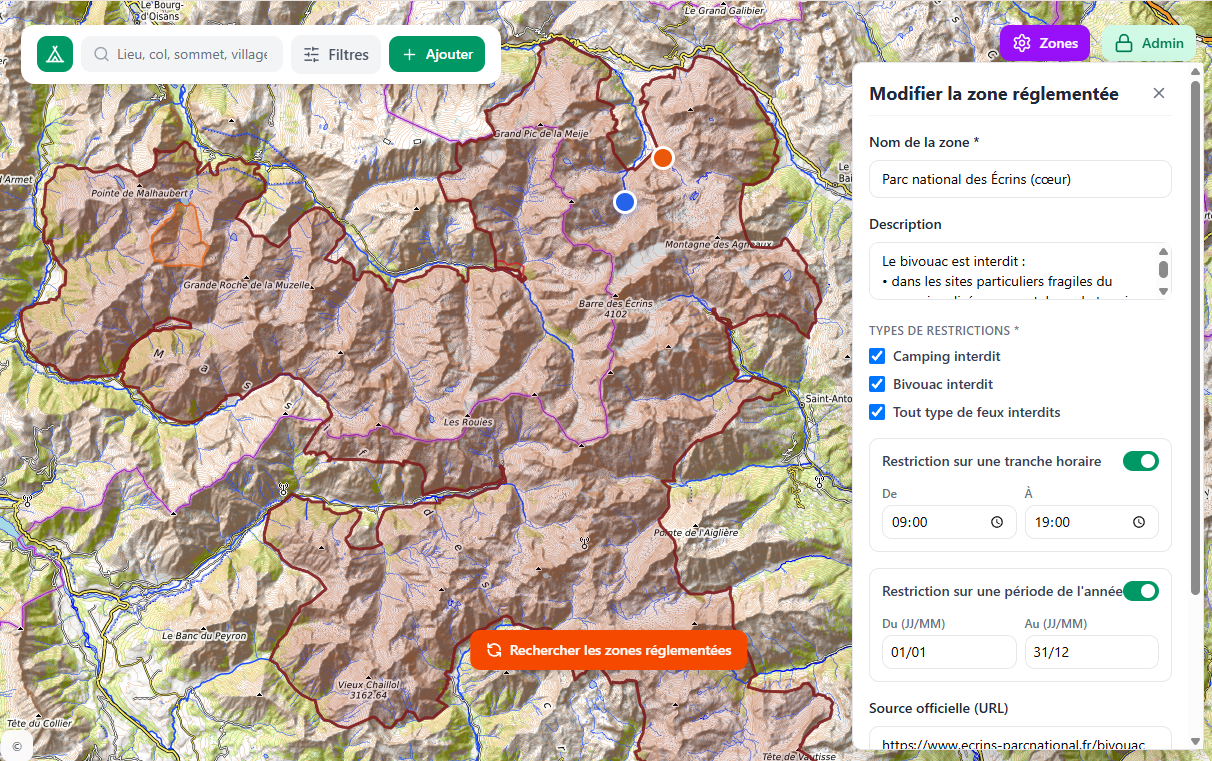Click the Vieux Chaillol map label
Viewport: 1212px width, 761px height.
[x=369, y=689]
